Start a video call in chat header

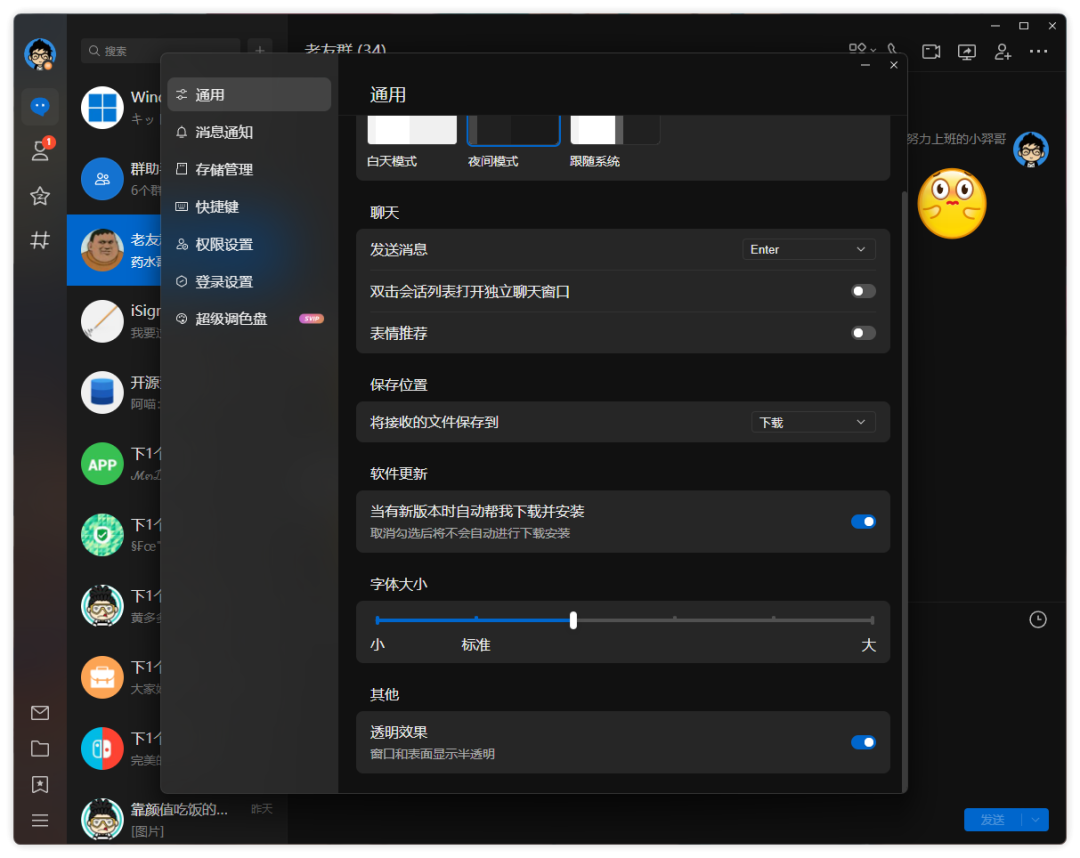[x=931, y=52]
